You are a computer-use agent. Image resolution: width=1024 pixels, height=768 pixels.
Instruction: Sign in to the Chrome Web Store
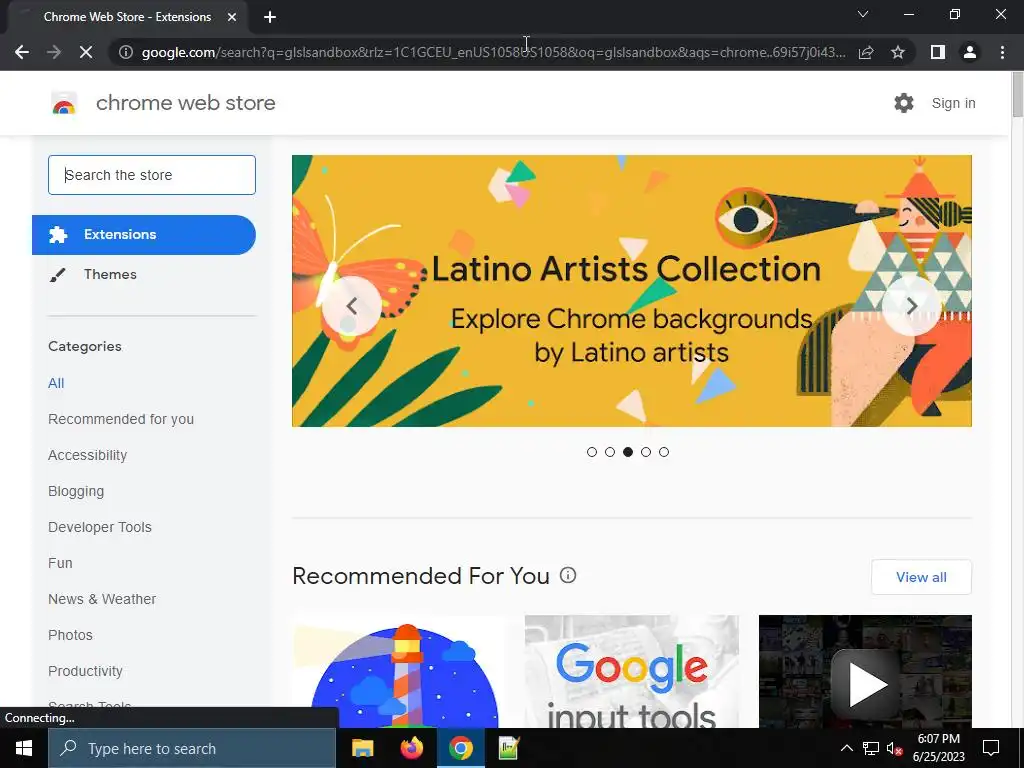(953, 103)
